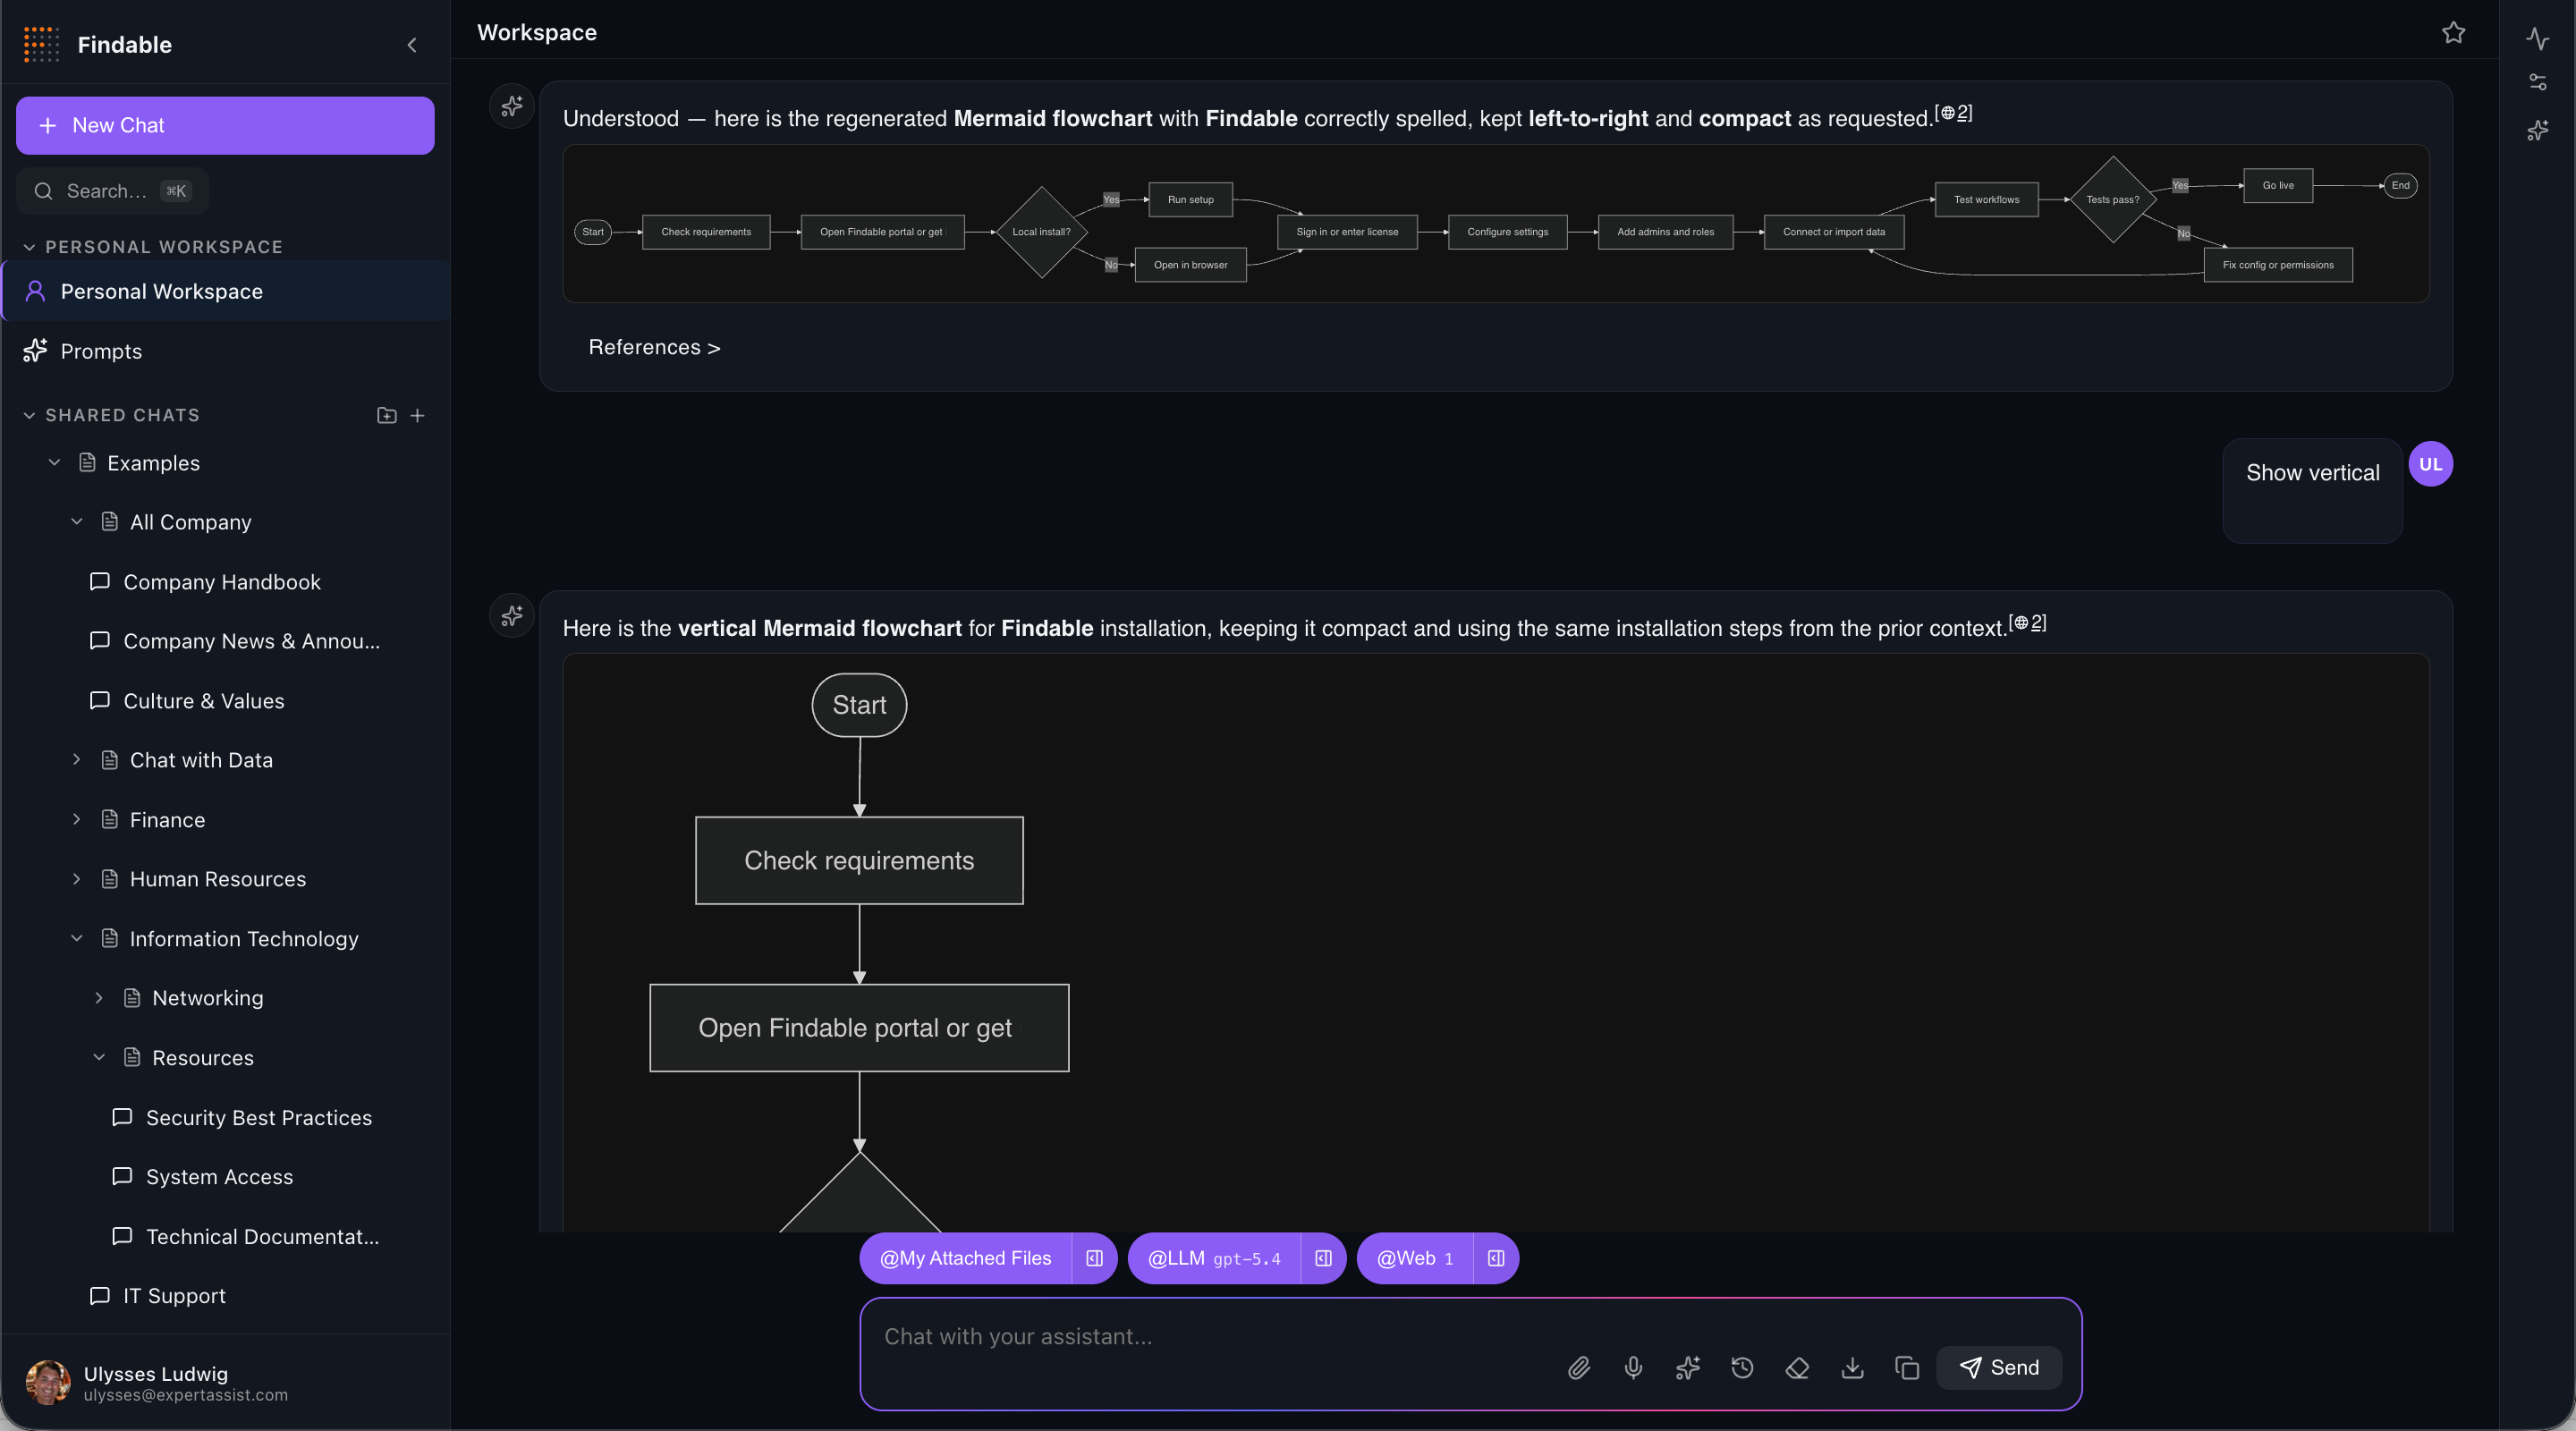Open the settings sliders icon panel
Image resolution: width=2576 pixels, height=1431 pixels.
coord(2537,82)
